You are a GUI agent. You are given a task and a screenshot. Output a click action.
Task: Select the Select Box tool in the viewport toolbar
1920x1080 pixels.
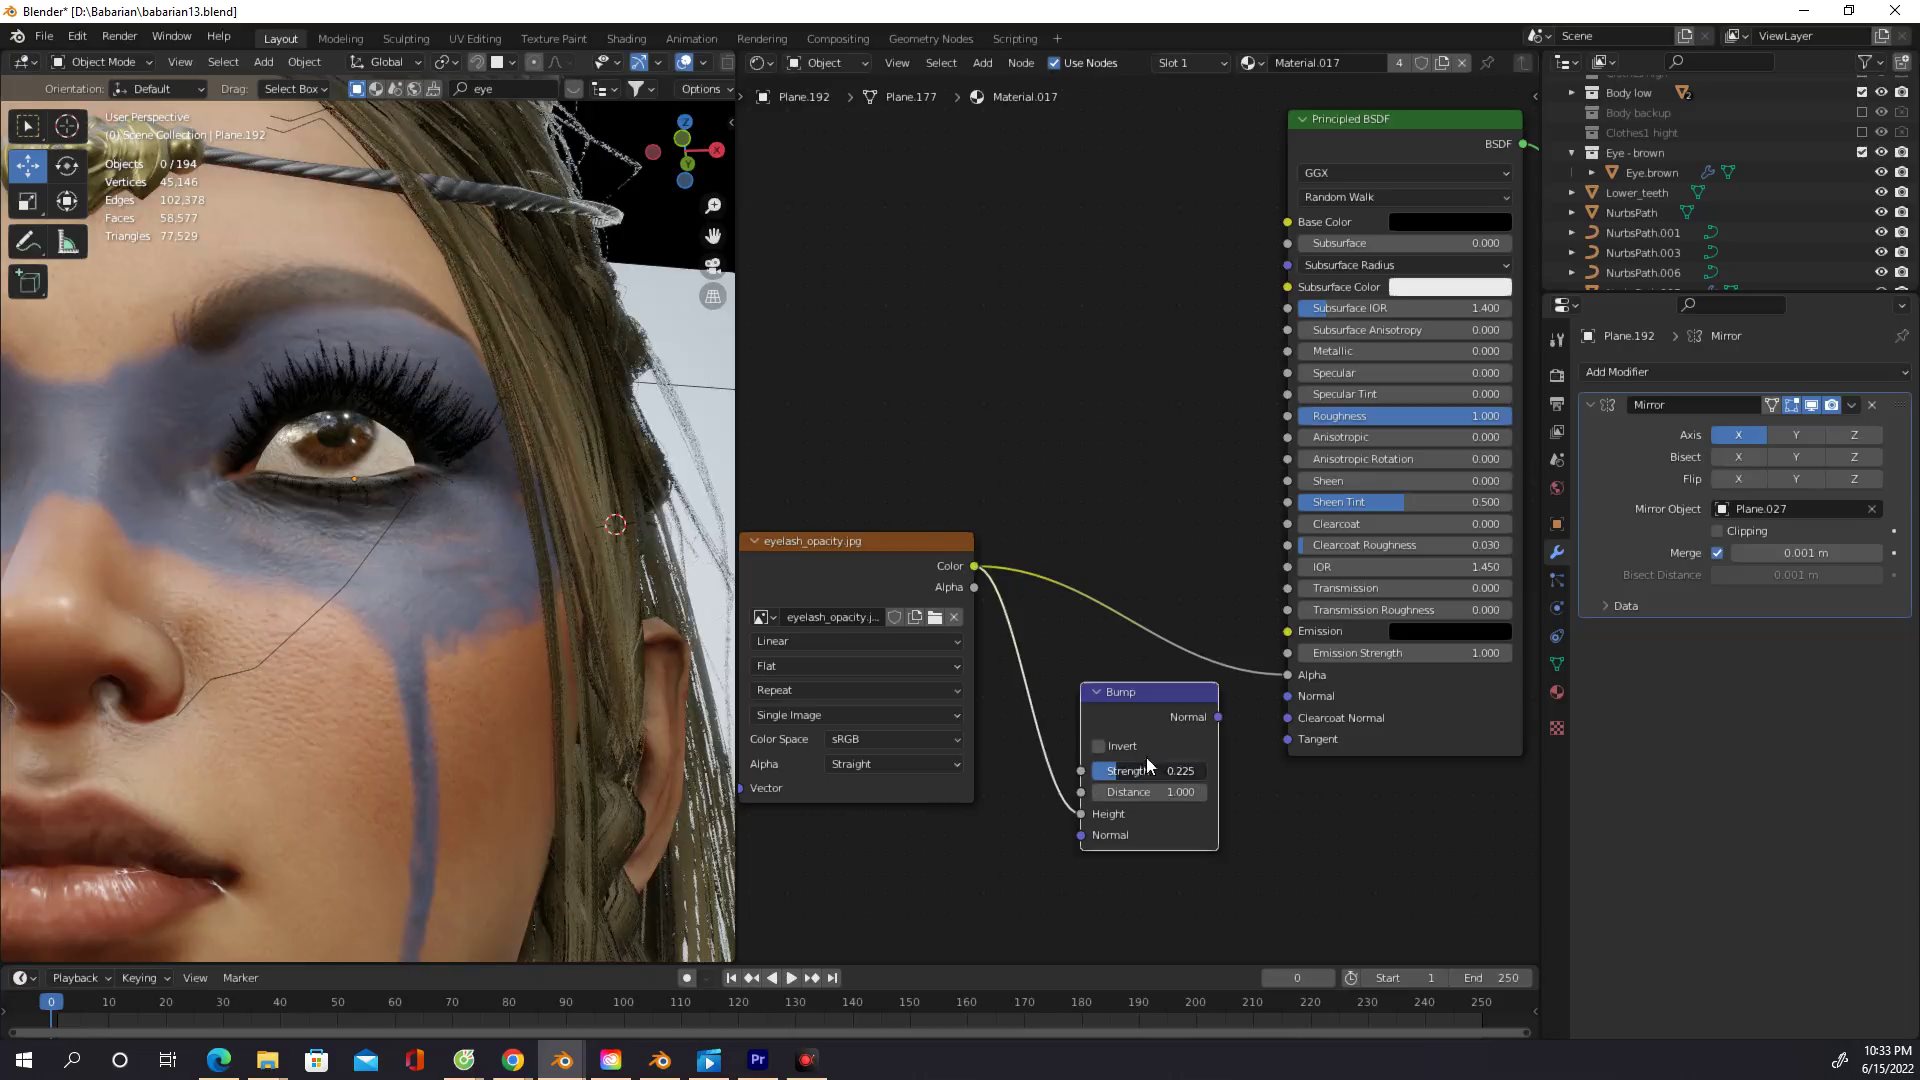pos(28,126)
